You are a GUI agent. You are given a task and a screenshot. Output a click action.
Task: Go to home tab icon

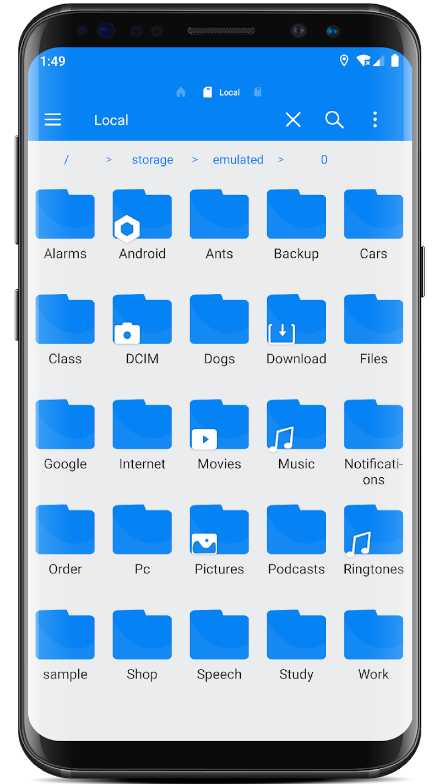181,92
